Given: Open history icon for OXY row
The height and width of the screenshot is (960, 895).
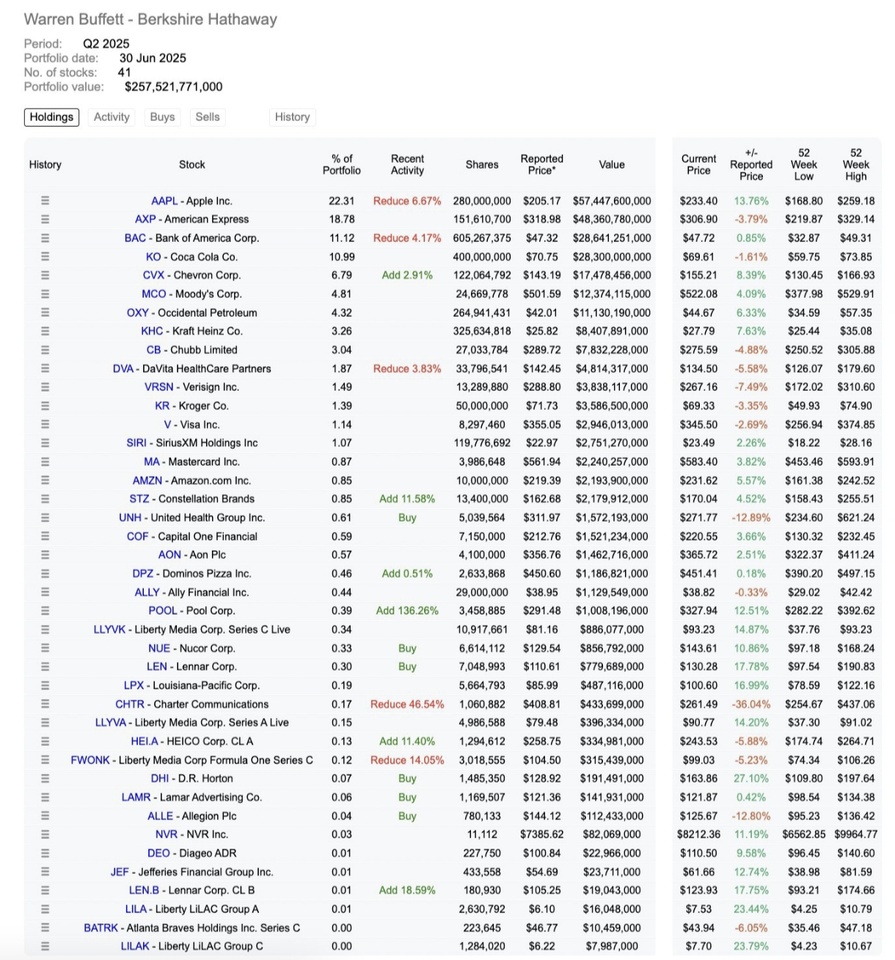Looking at the screenshot, I should tap(45, 313).
